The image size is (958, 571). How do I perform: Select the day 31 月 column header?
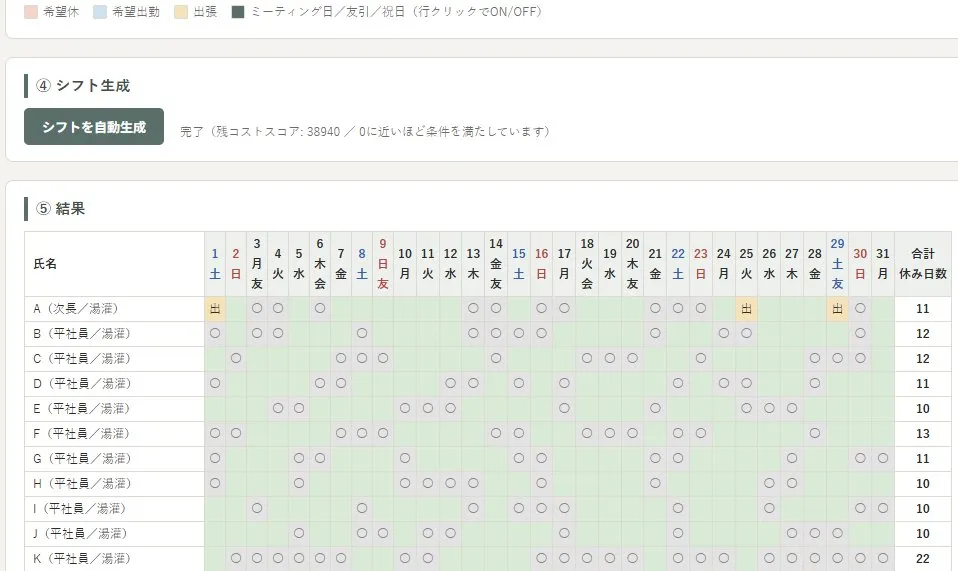tap(883, 264)
